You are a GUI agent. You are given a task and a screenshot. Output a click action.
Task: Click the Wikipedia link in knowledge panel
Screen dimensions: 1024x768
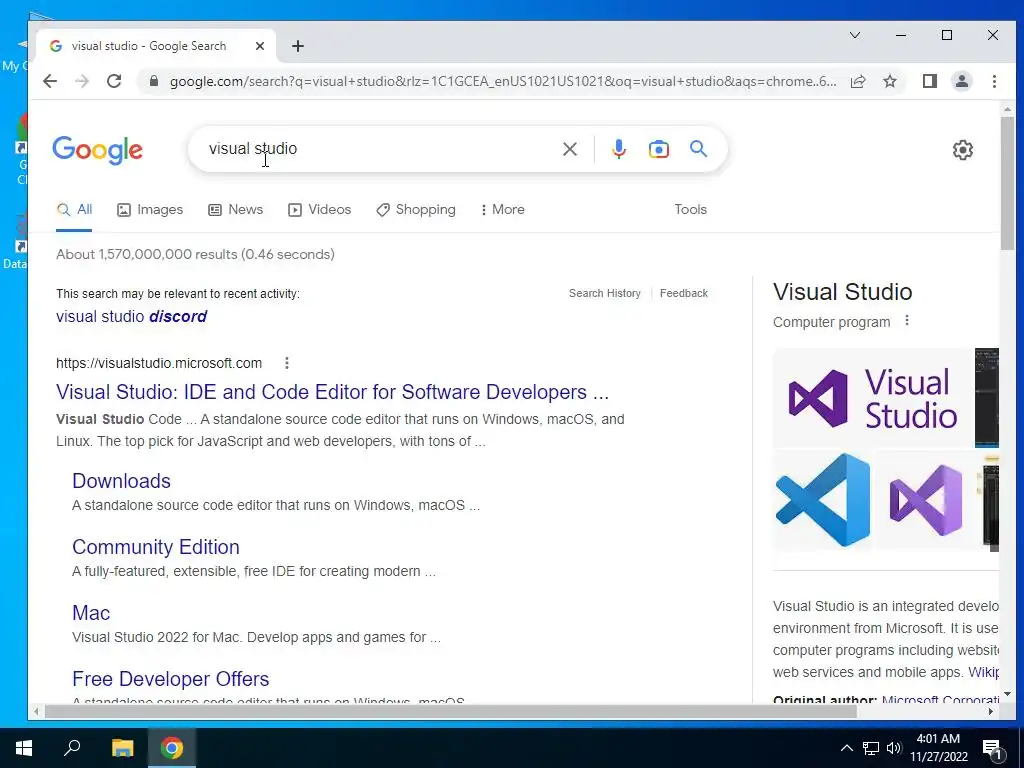click(x=983, y=672)
